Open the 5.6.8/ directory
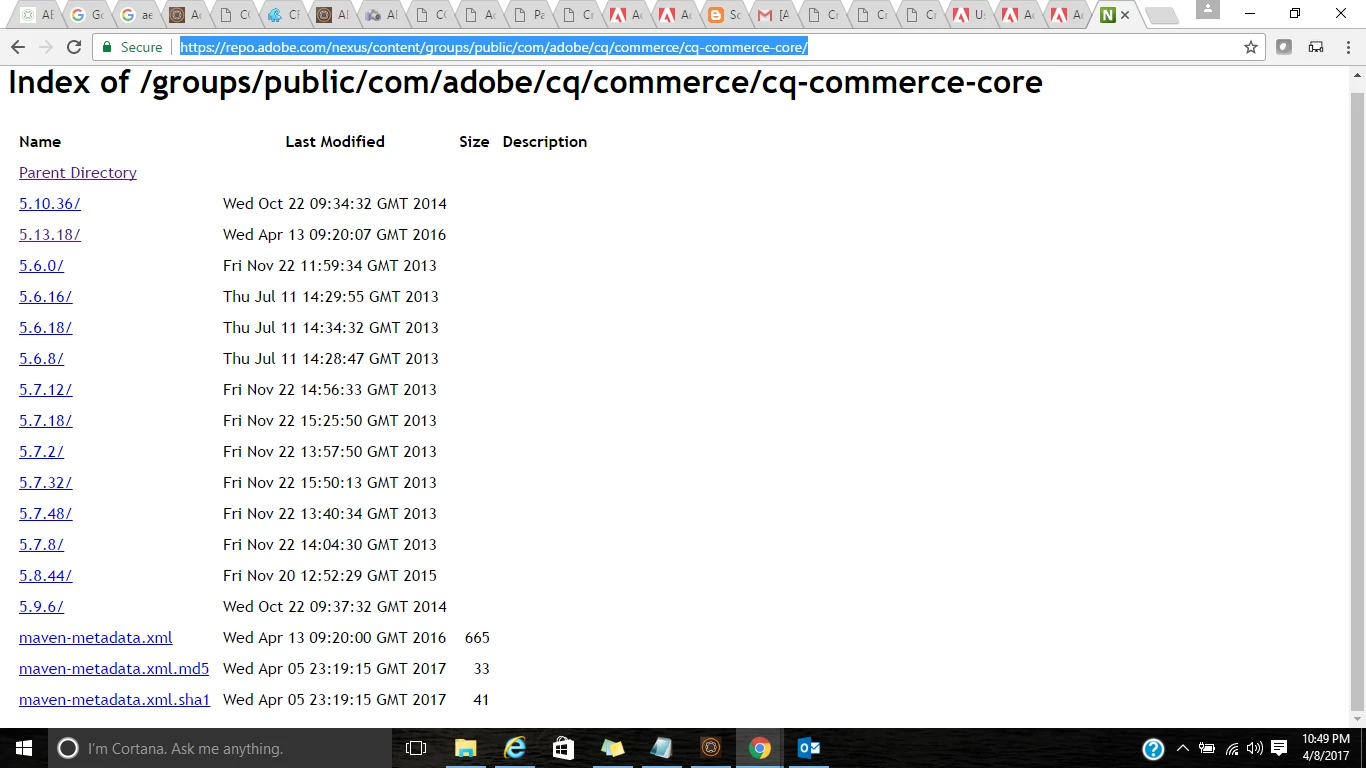The width and height of the screenshot is (1366, 768). click(x=41, y=359)
